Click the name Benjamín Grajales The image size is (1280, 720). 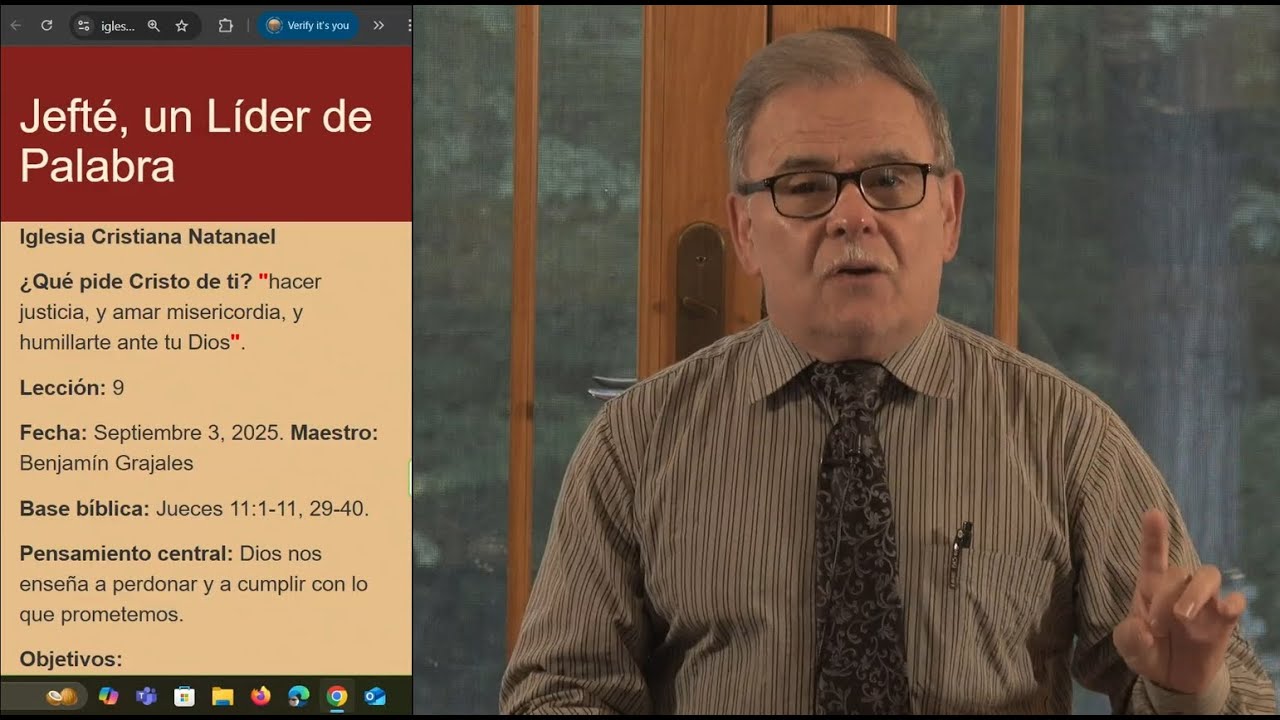pos(106,463)
